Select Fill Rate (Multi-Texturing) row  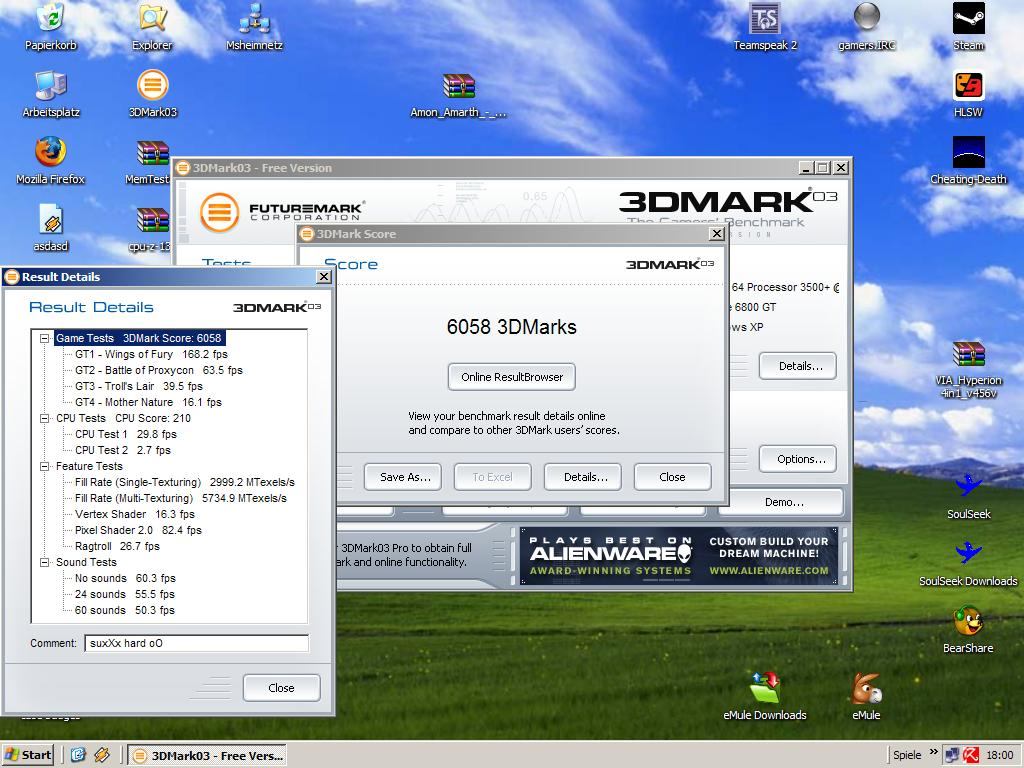click(x=181, y=498)
